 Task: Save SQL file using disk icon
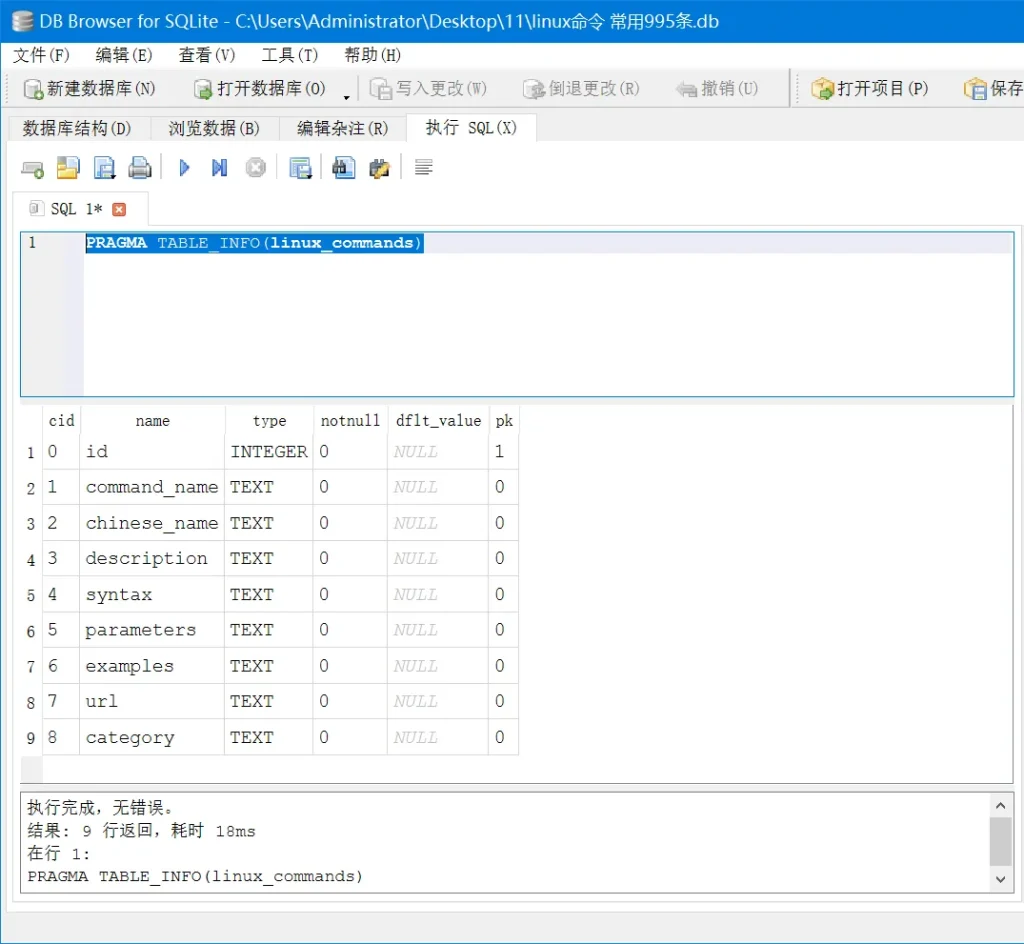point(104,168)
